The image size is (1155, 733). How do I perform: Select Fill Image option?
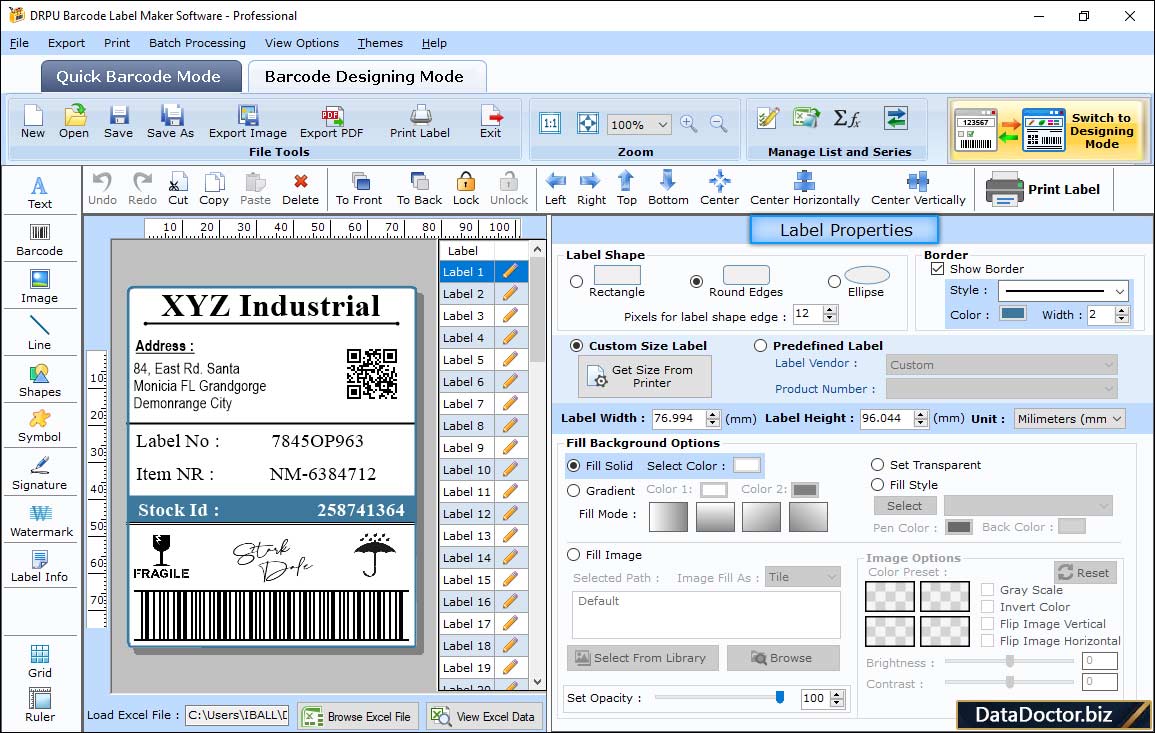(x=574, y=555)
